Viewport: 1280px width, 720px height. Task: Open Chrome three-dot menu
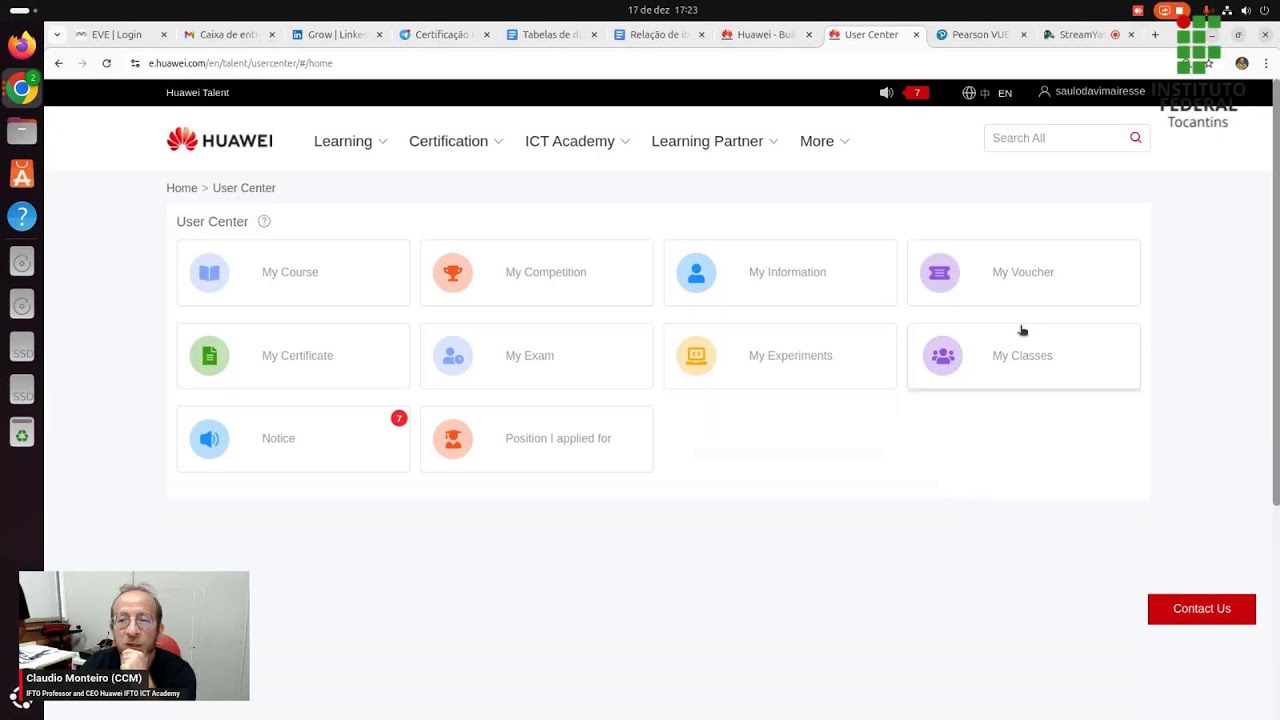1266,63
